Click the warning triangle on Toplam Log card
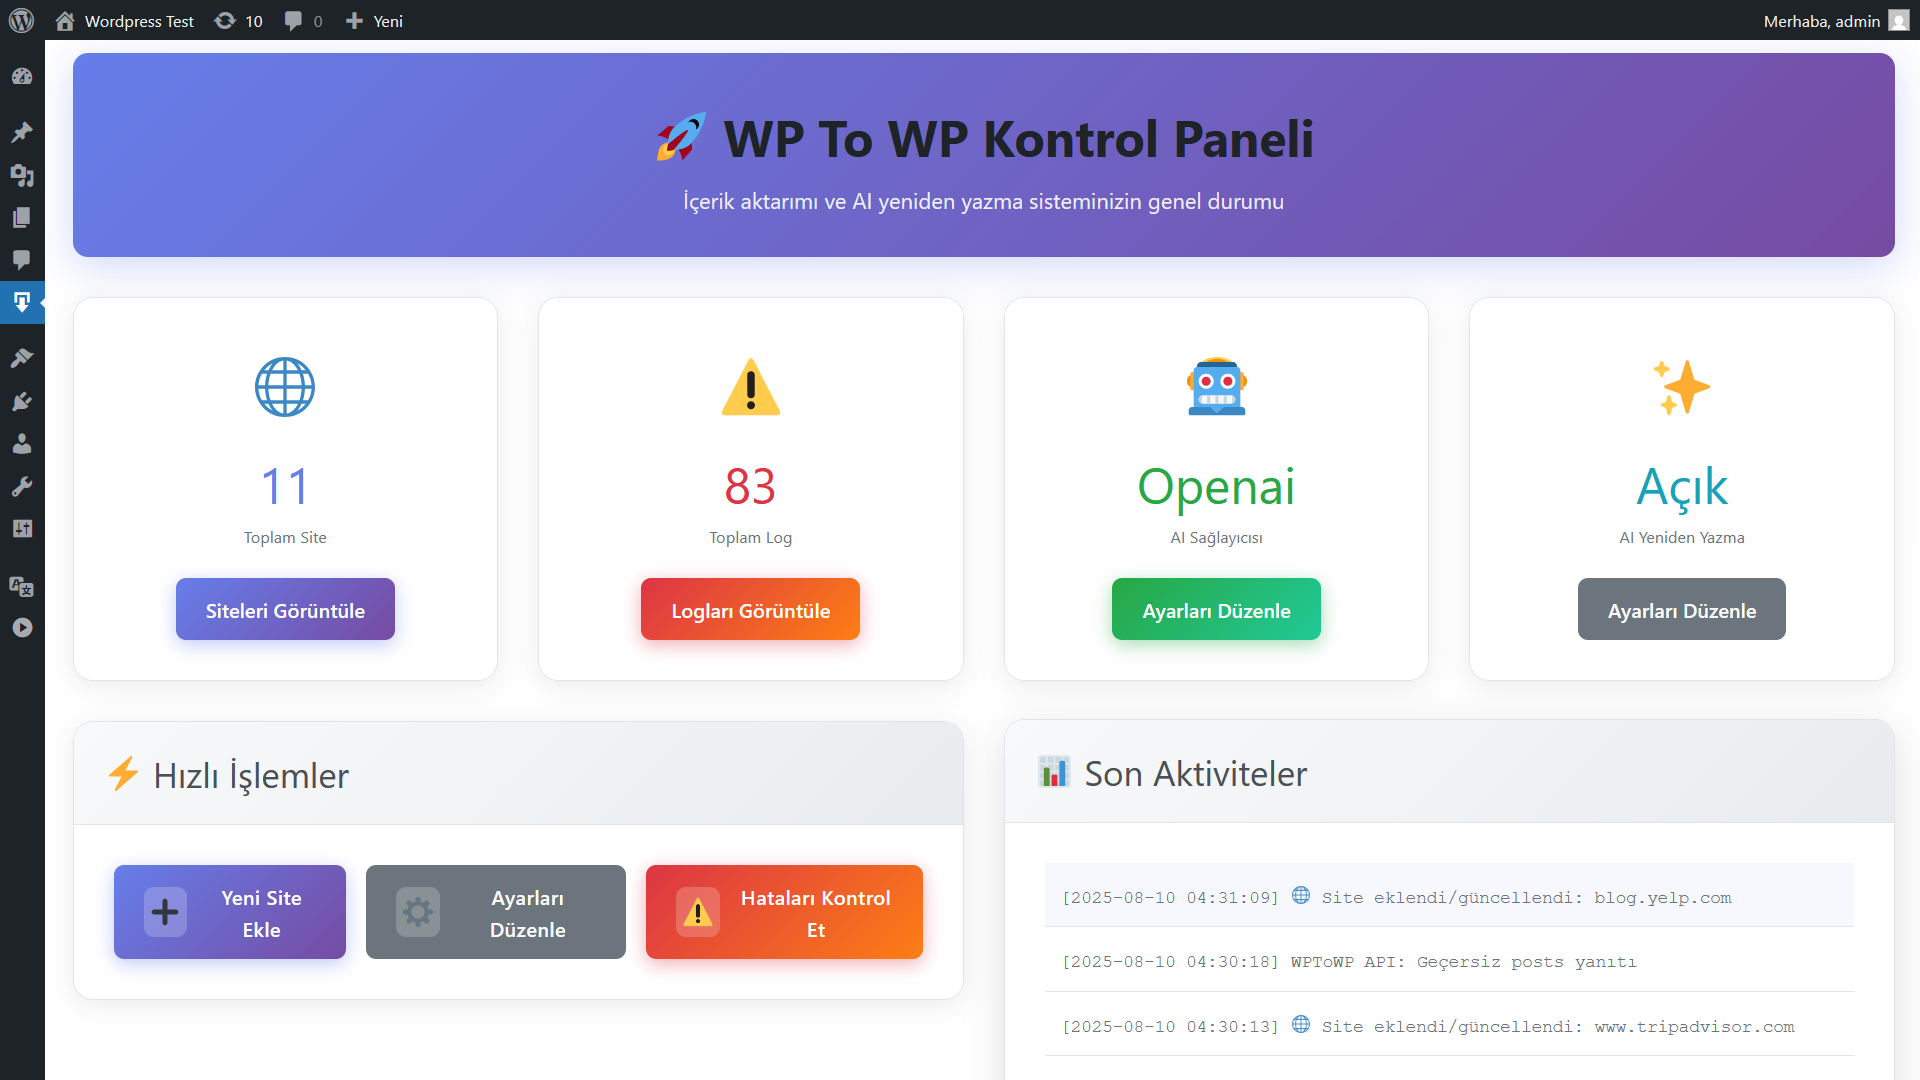1920x1080 pixels. coord(751,387)
